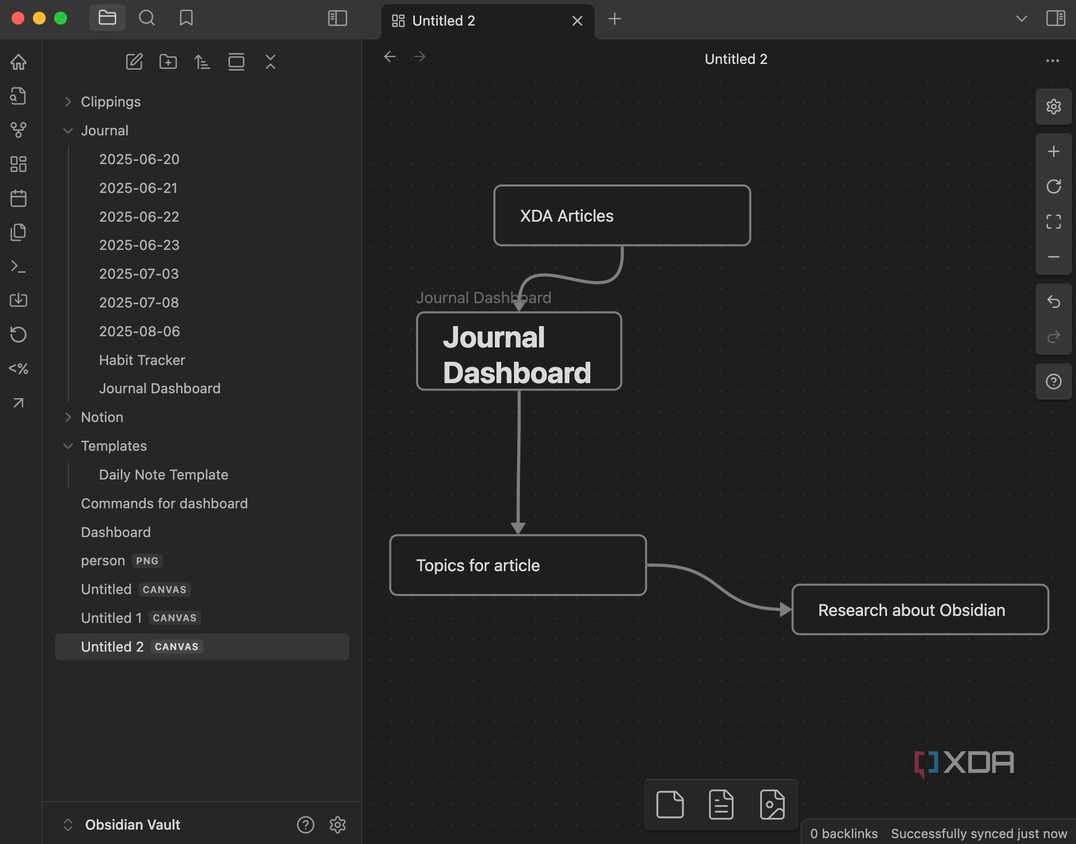Open the bookmarks icon in top bar
Viewport: 1076px width, 844px height.
[186, 18]
